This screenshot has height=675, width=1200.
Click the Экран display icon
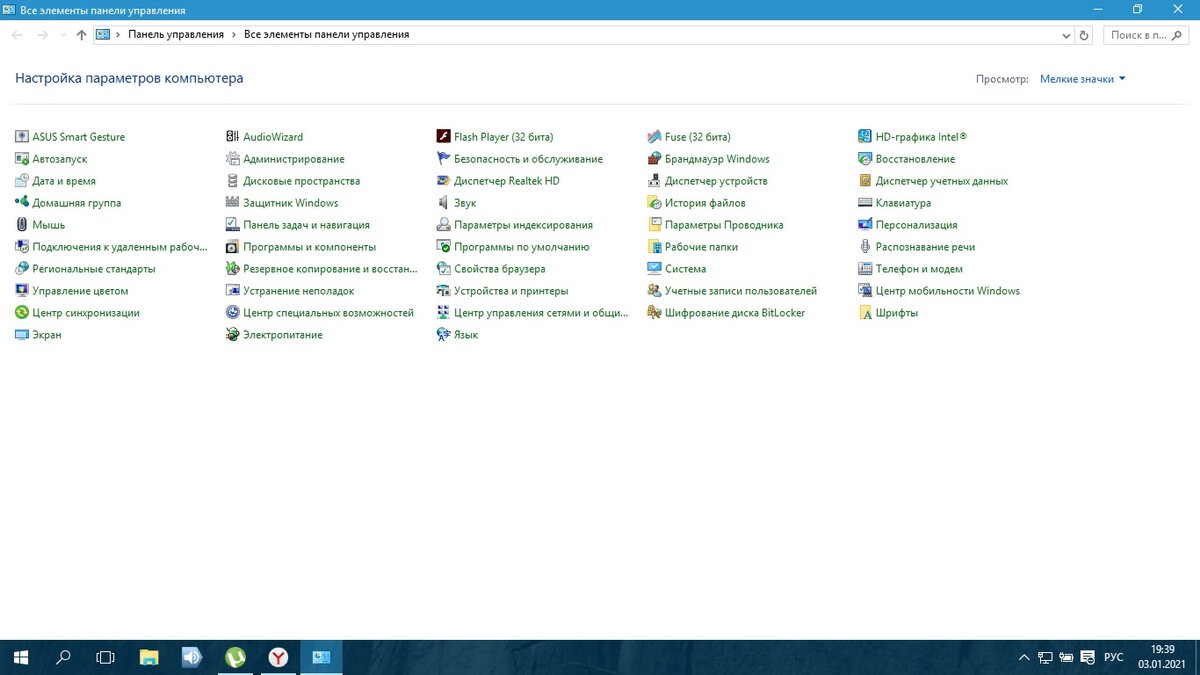[x=22, y=335]
